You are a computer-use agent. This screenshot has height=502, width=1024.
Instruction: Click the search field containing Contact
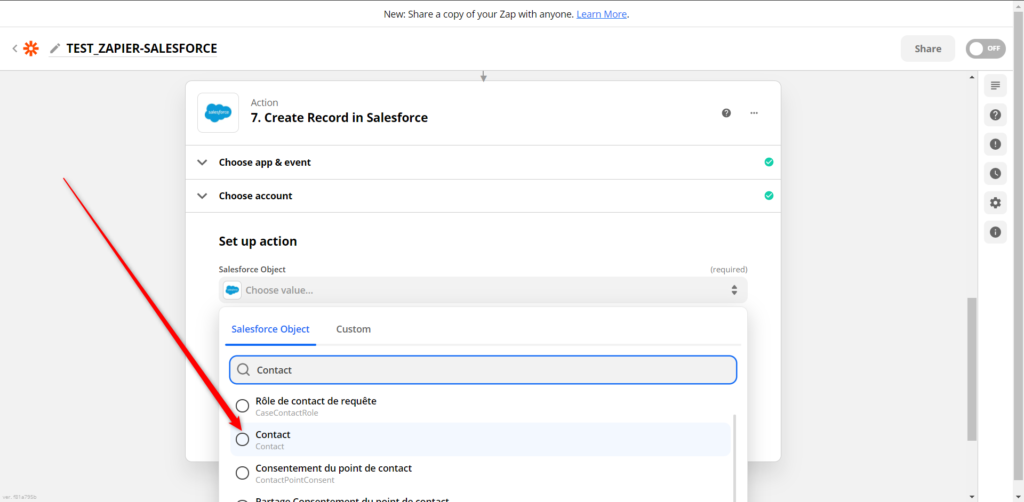[x=483, y=370]
